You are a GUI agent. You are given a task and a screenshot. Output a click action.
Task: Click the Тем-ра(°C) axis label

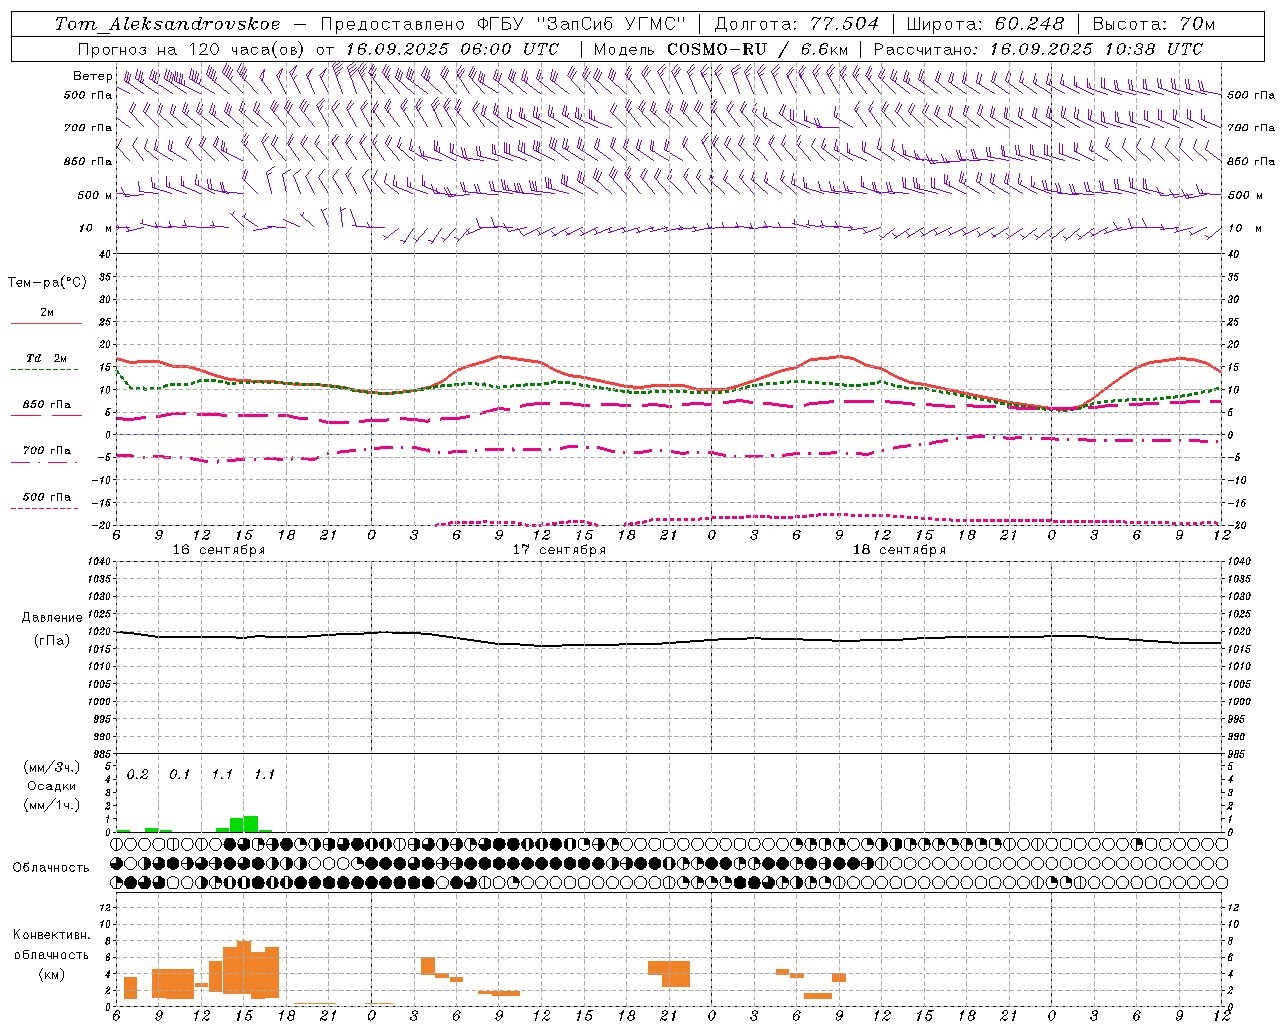pos(47,283)
